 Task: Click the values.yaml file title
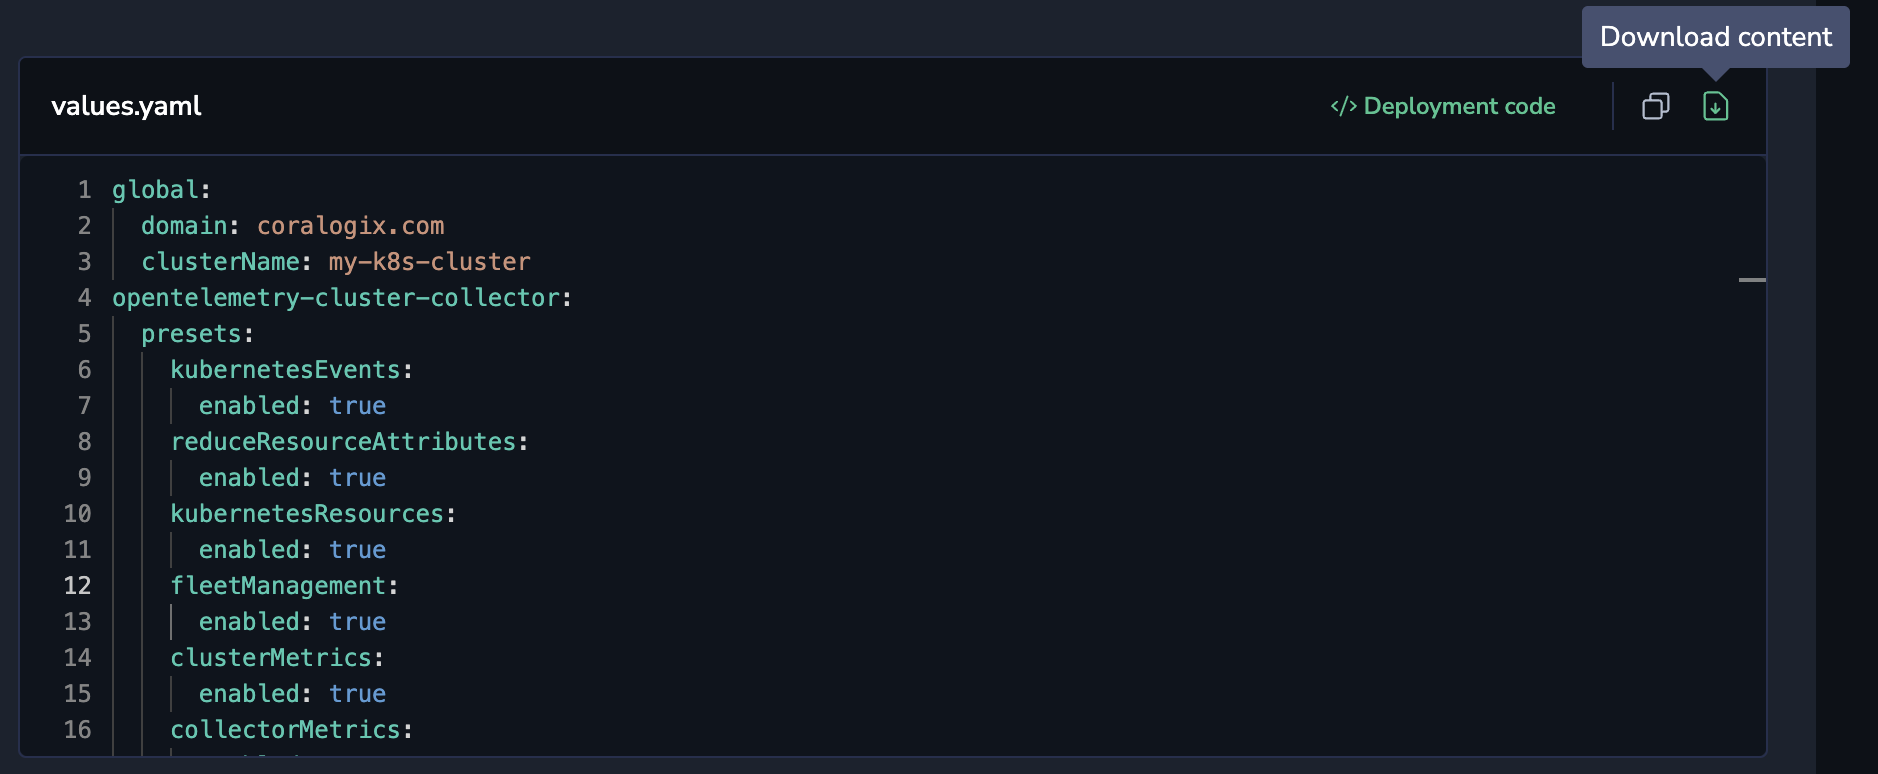[x=126, y=106]
